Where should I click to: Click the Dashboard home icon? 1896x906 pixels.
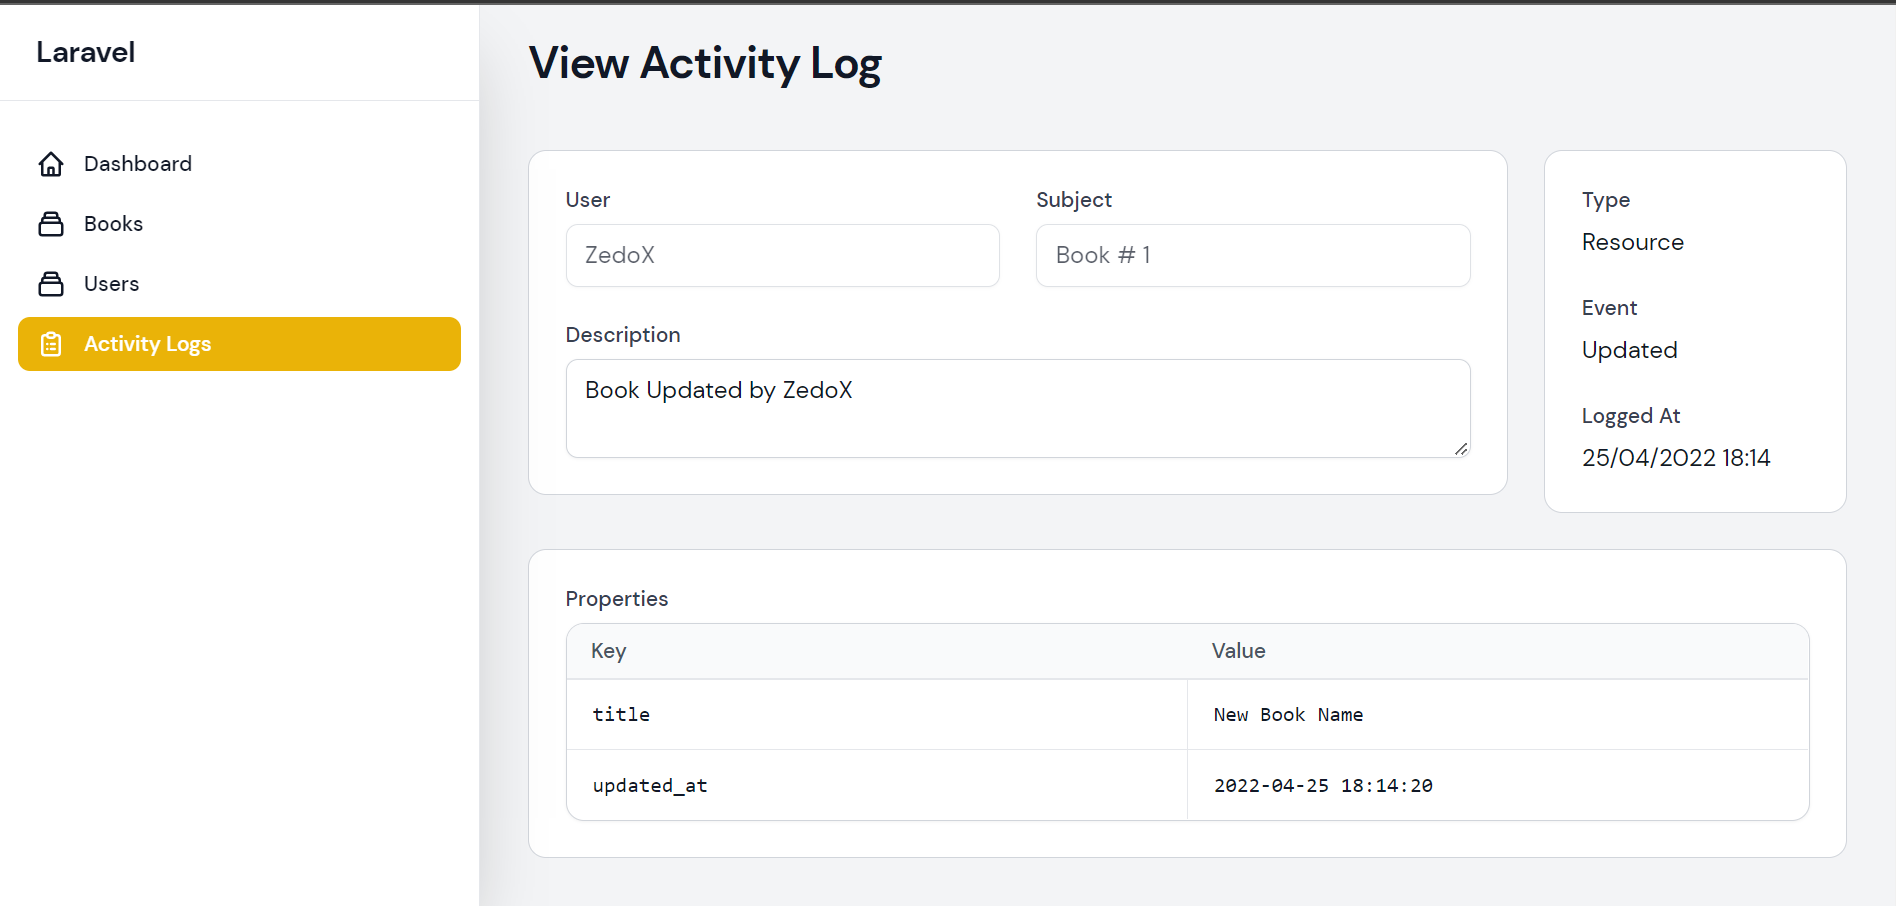click(51, 164)
